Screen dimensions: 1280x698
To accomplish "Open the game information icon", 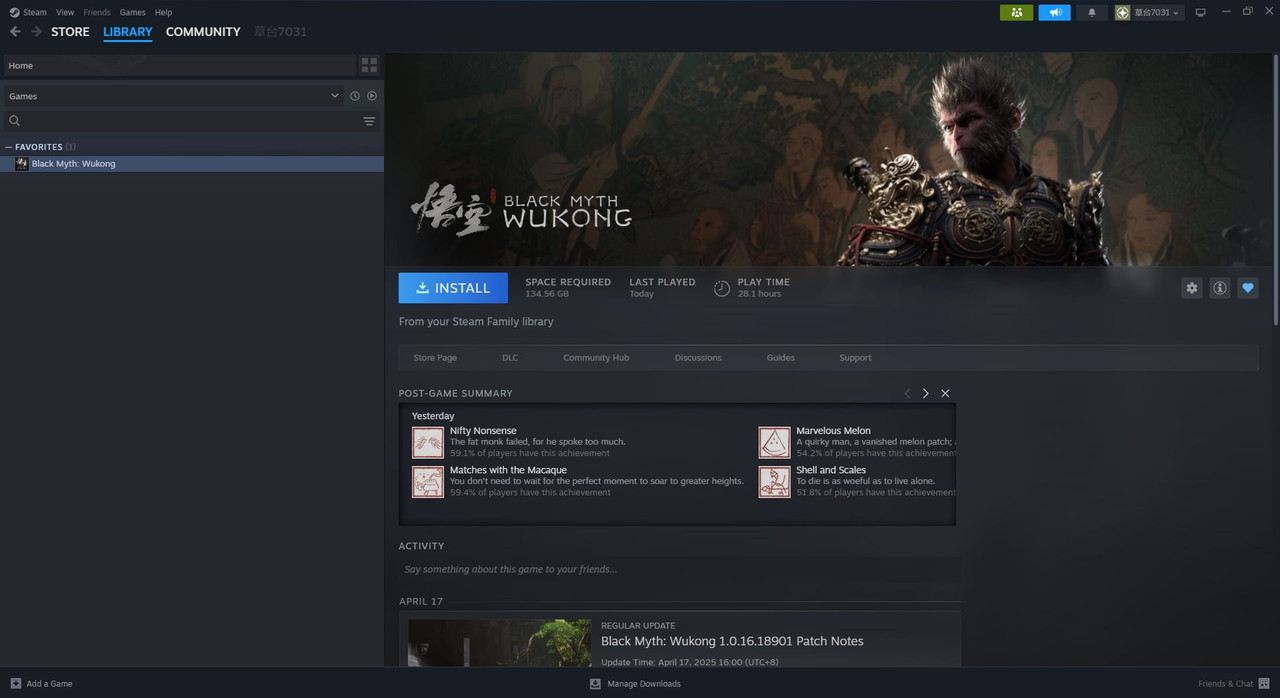I will coord(1219,288).
